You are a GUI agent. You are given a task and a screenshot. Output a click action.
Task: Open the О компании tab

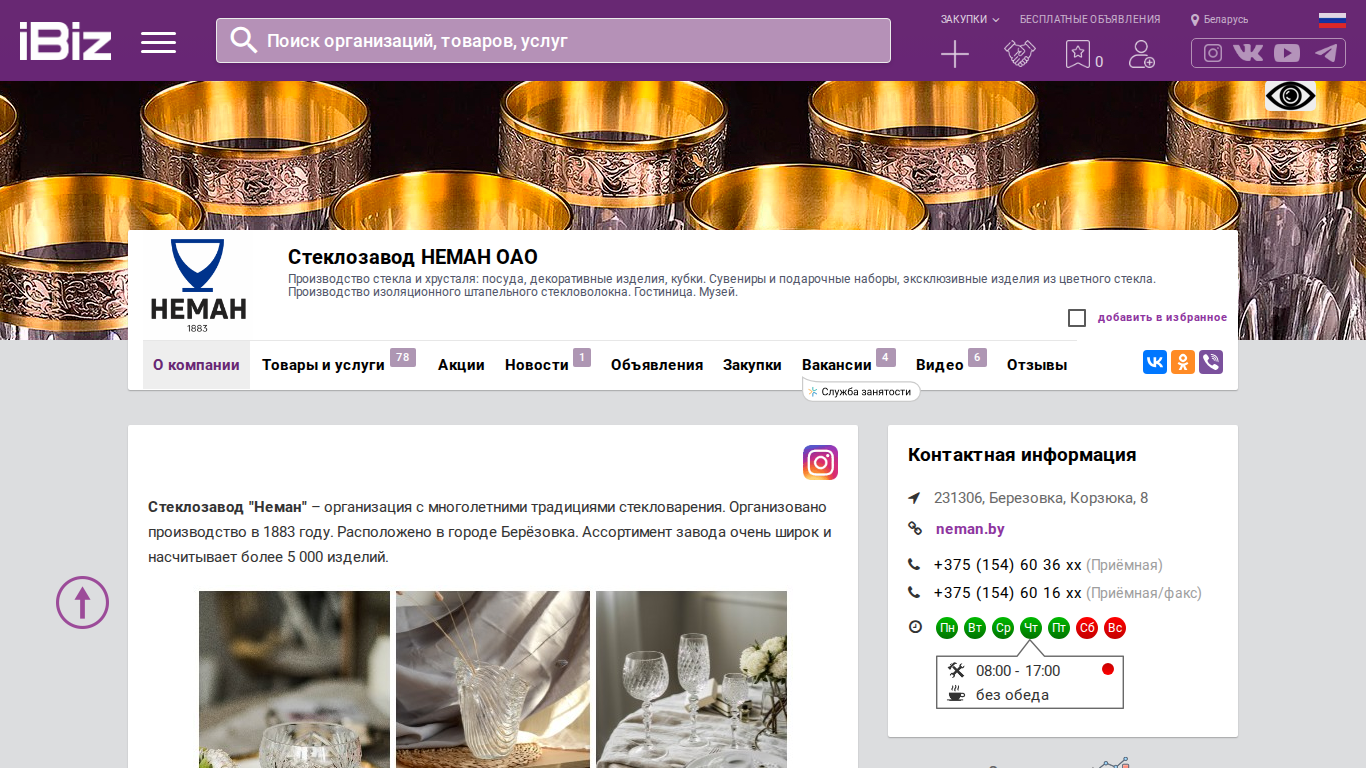tap(196, 365)
